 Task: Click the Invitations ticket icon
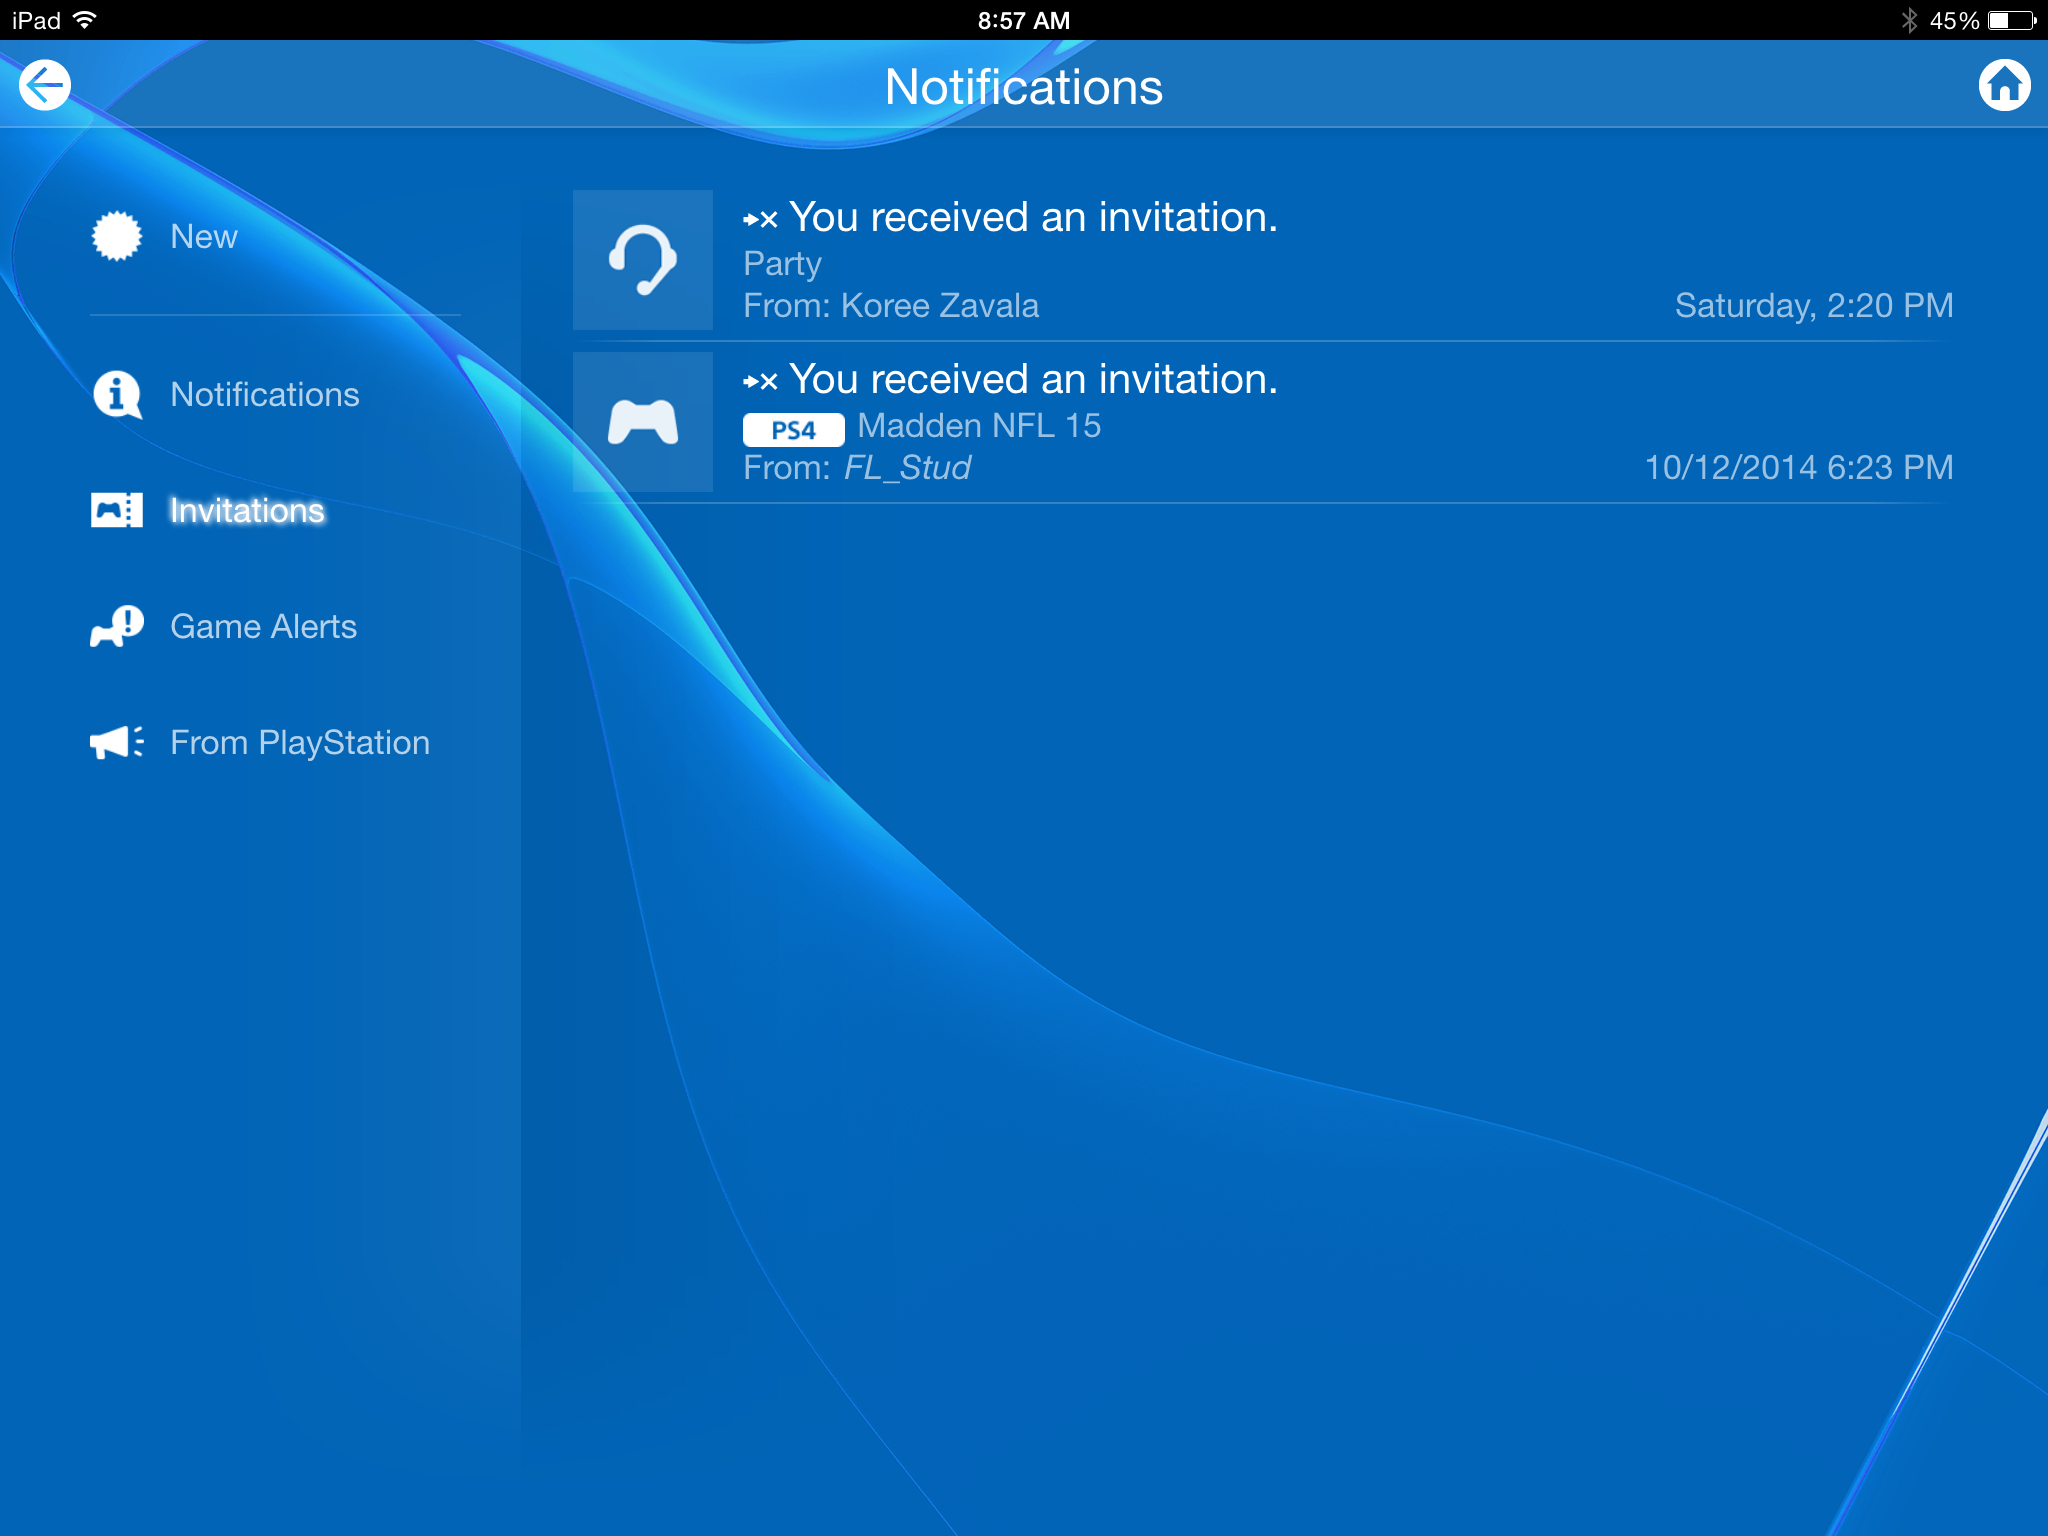coord(117,510)
